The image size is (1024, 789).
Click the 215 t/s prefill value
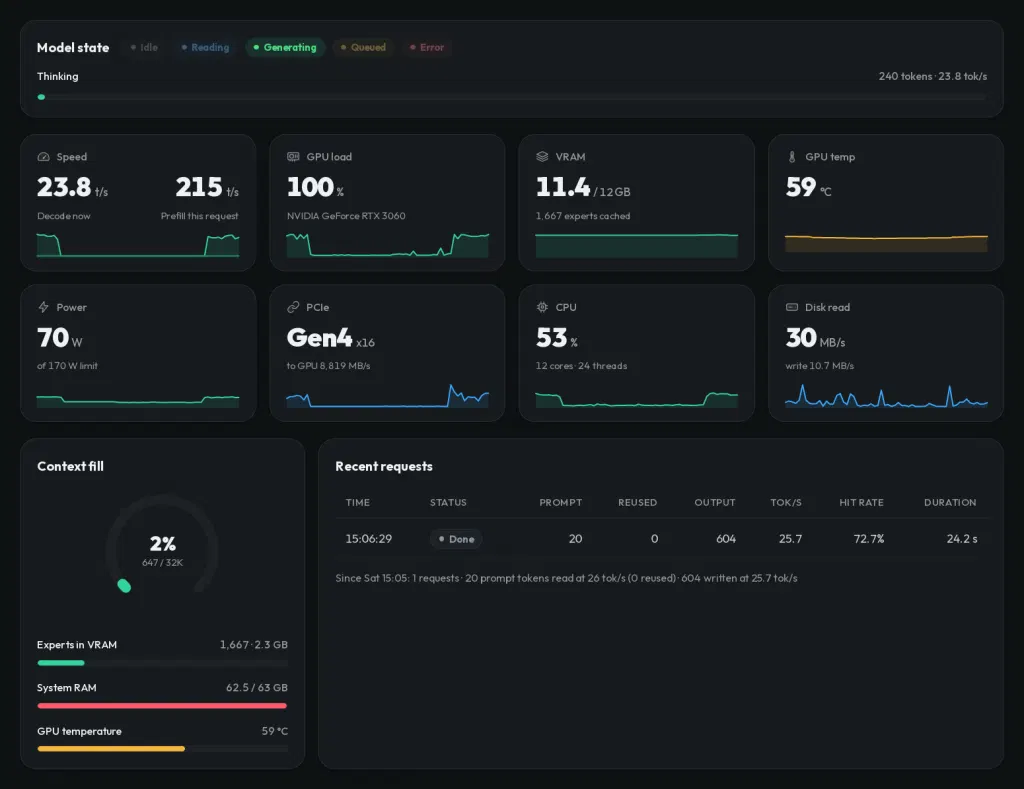click(x=207, y=187)
